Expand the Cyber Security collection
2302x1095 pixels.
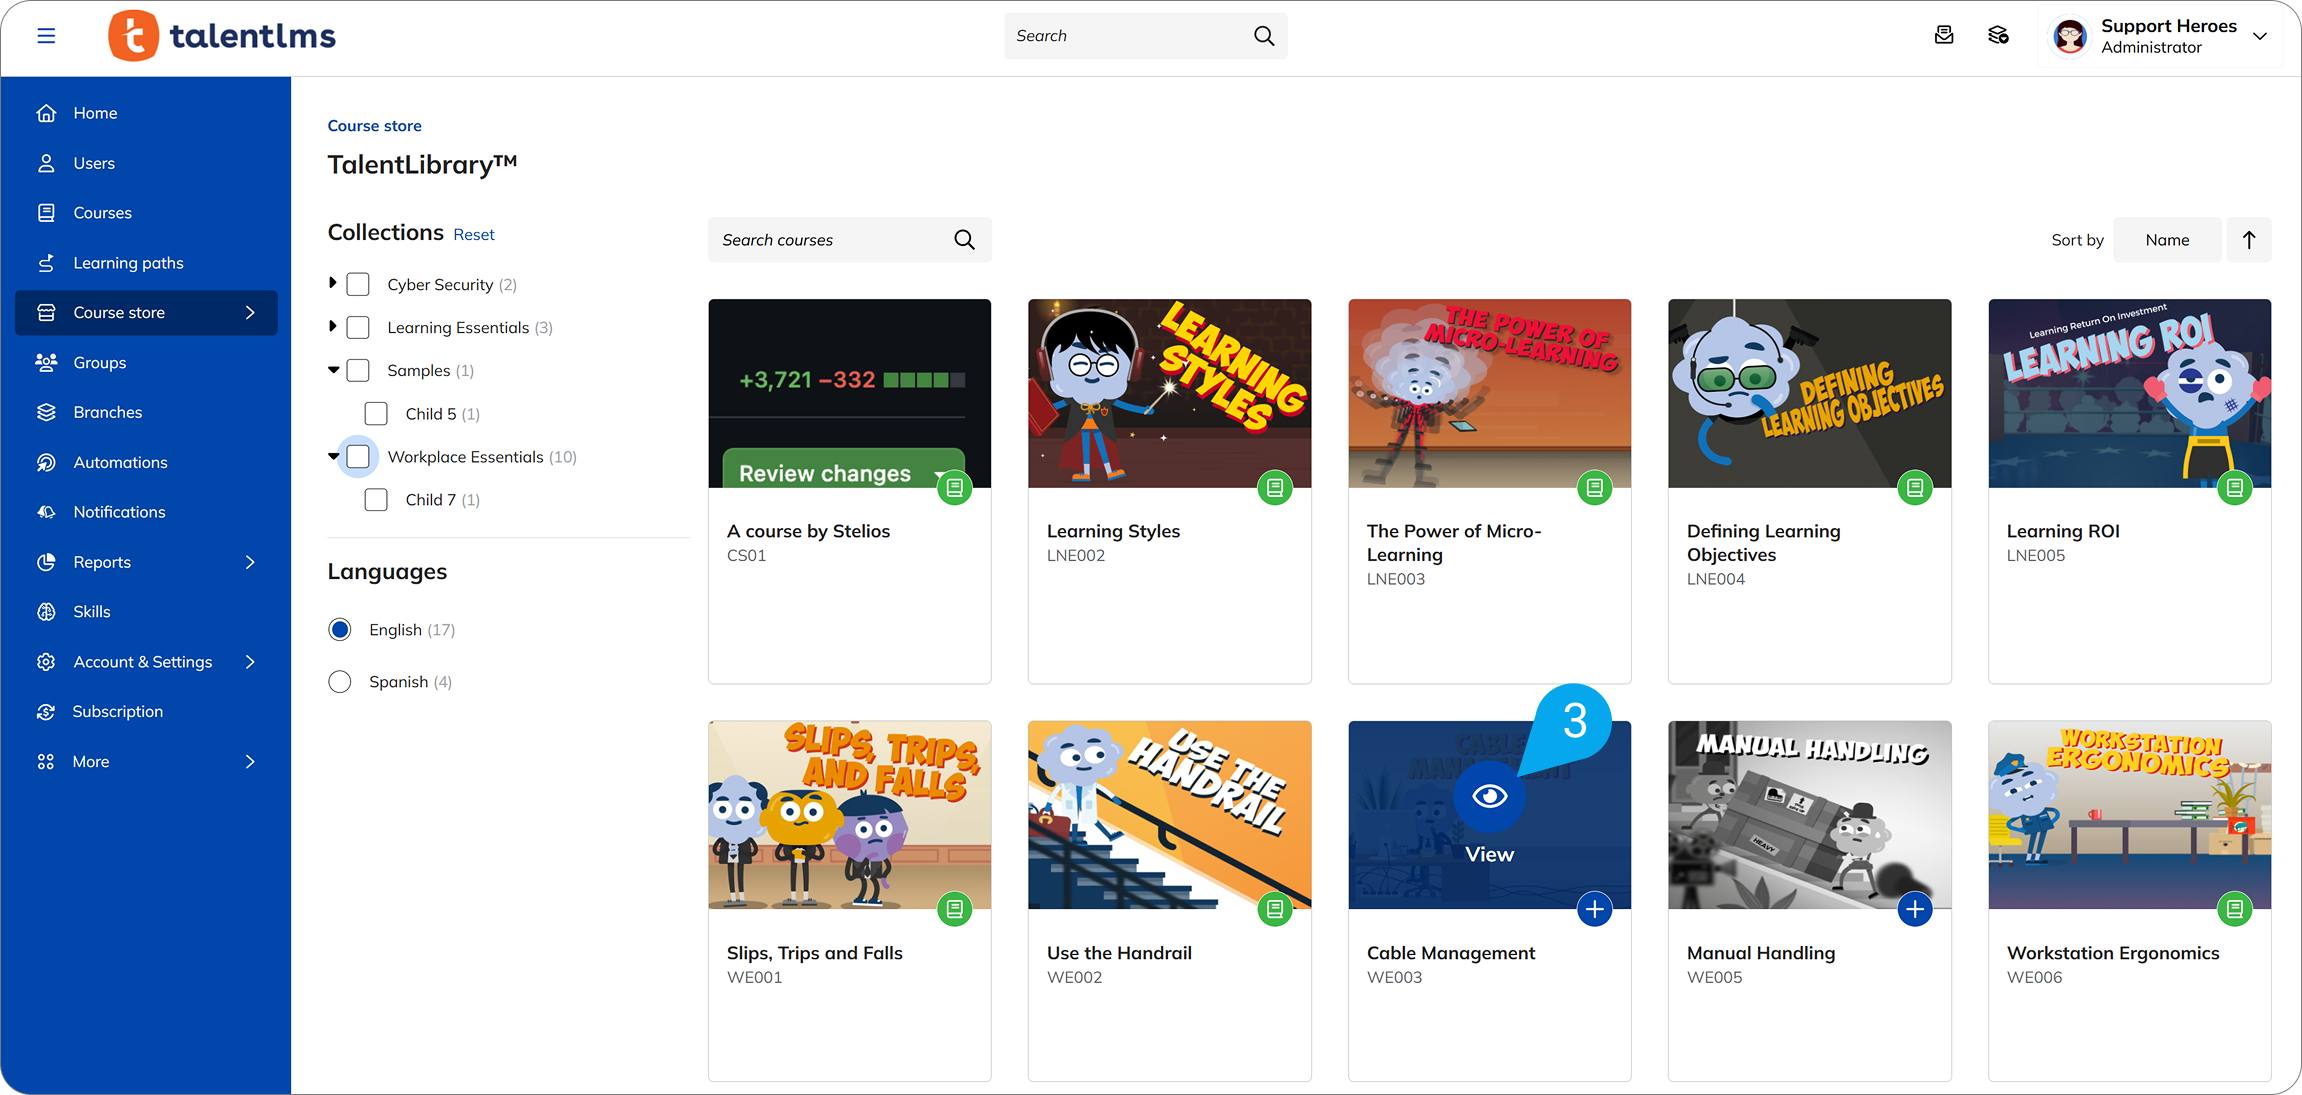click(x=333, y=283)
